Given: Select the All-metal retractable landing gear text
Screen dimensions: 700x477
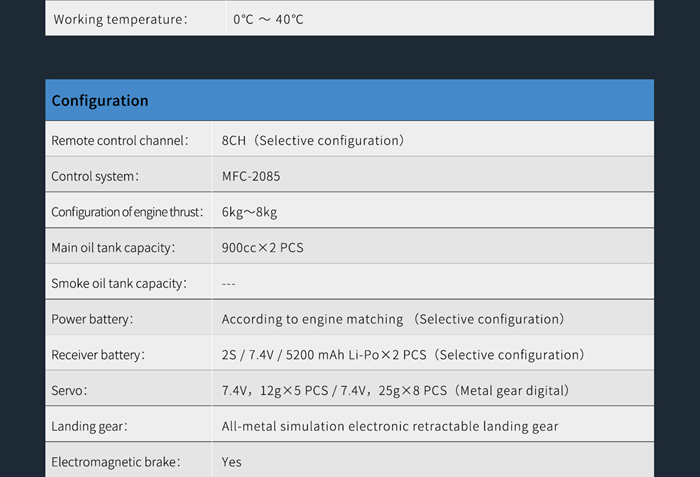Looking at the screenshot, I should pyautogui.click(x=390, y=427).
